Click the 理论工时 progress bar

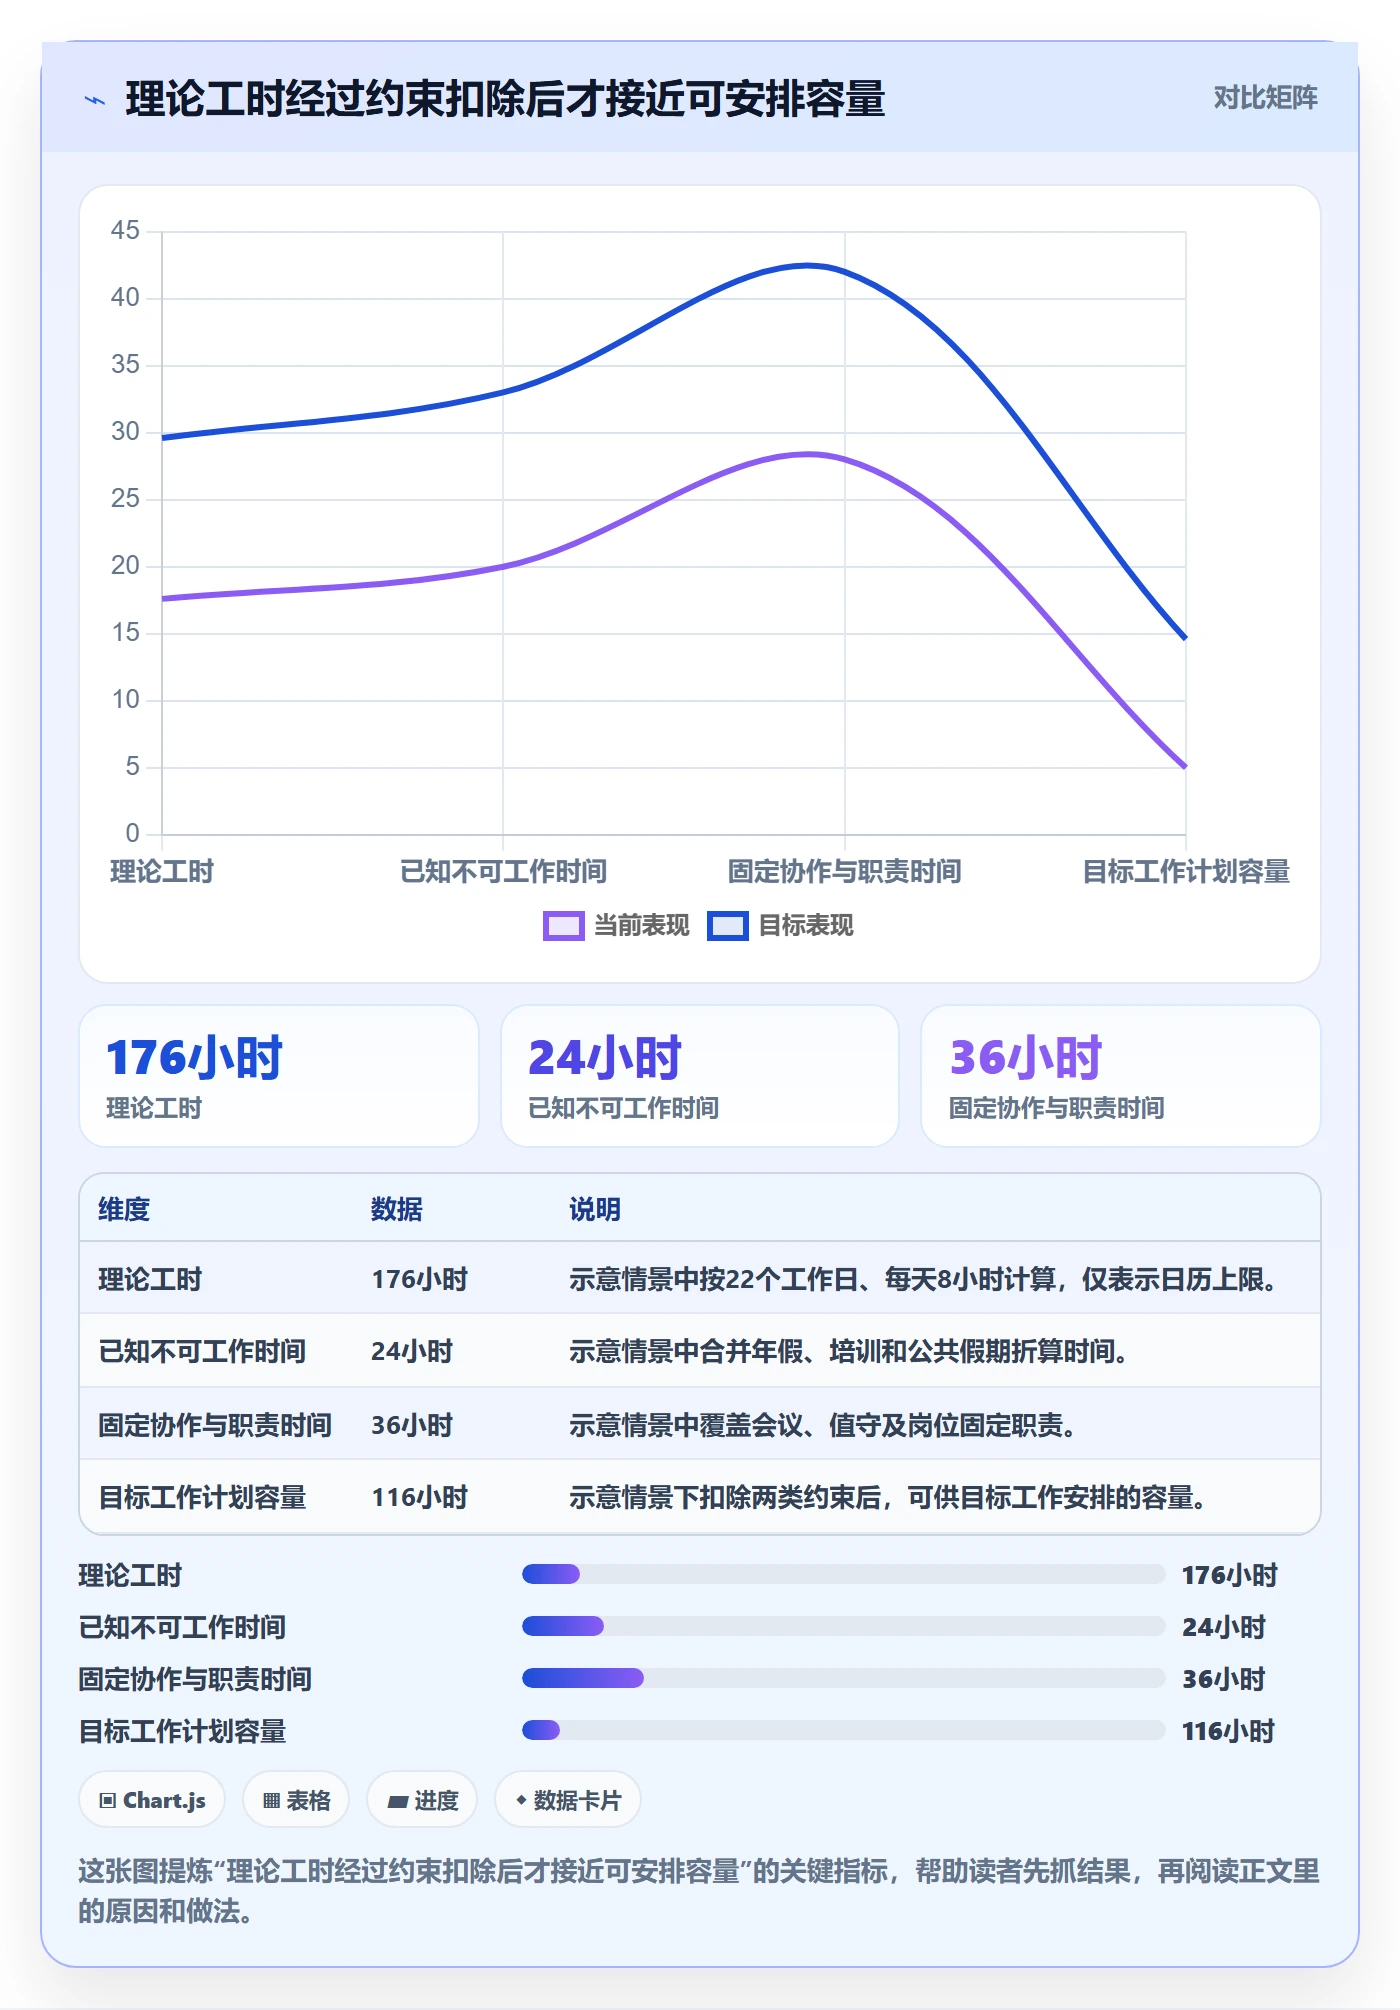(x=843, y=1574)
